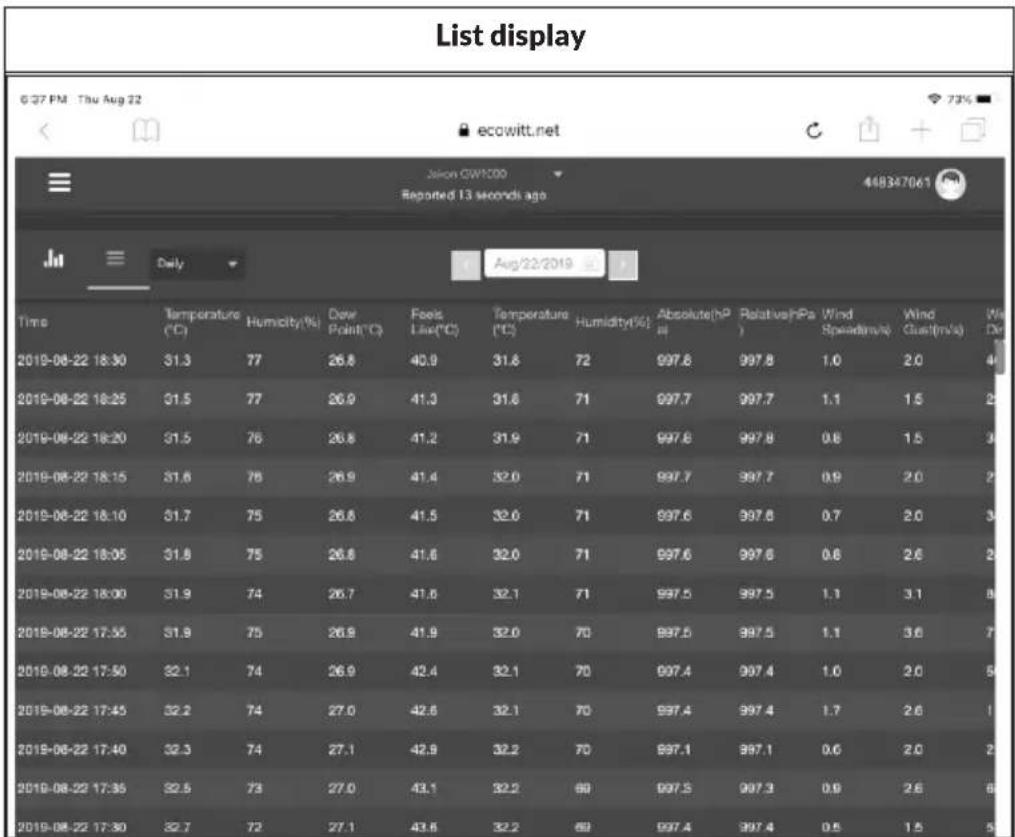Select the 2019-08-22 18:30 row
This screenshot has height=837, width=1015.
[x=505, y=360]
